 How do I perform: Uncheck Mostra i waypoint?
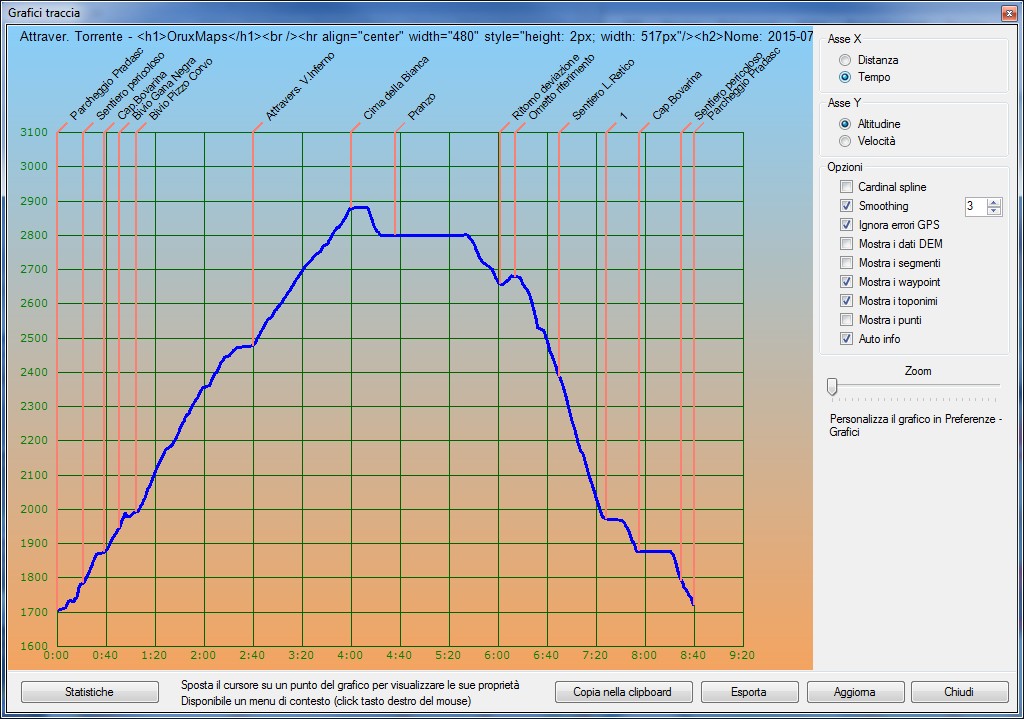847,282
